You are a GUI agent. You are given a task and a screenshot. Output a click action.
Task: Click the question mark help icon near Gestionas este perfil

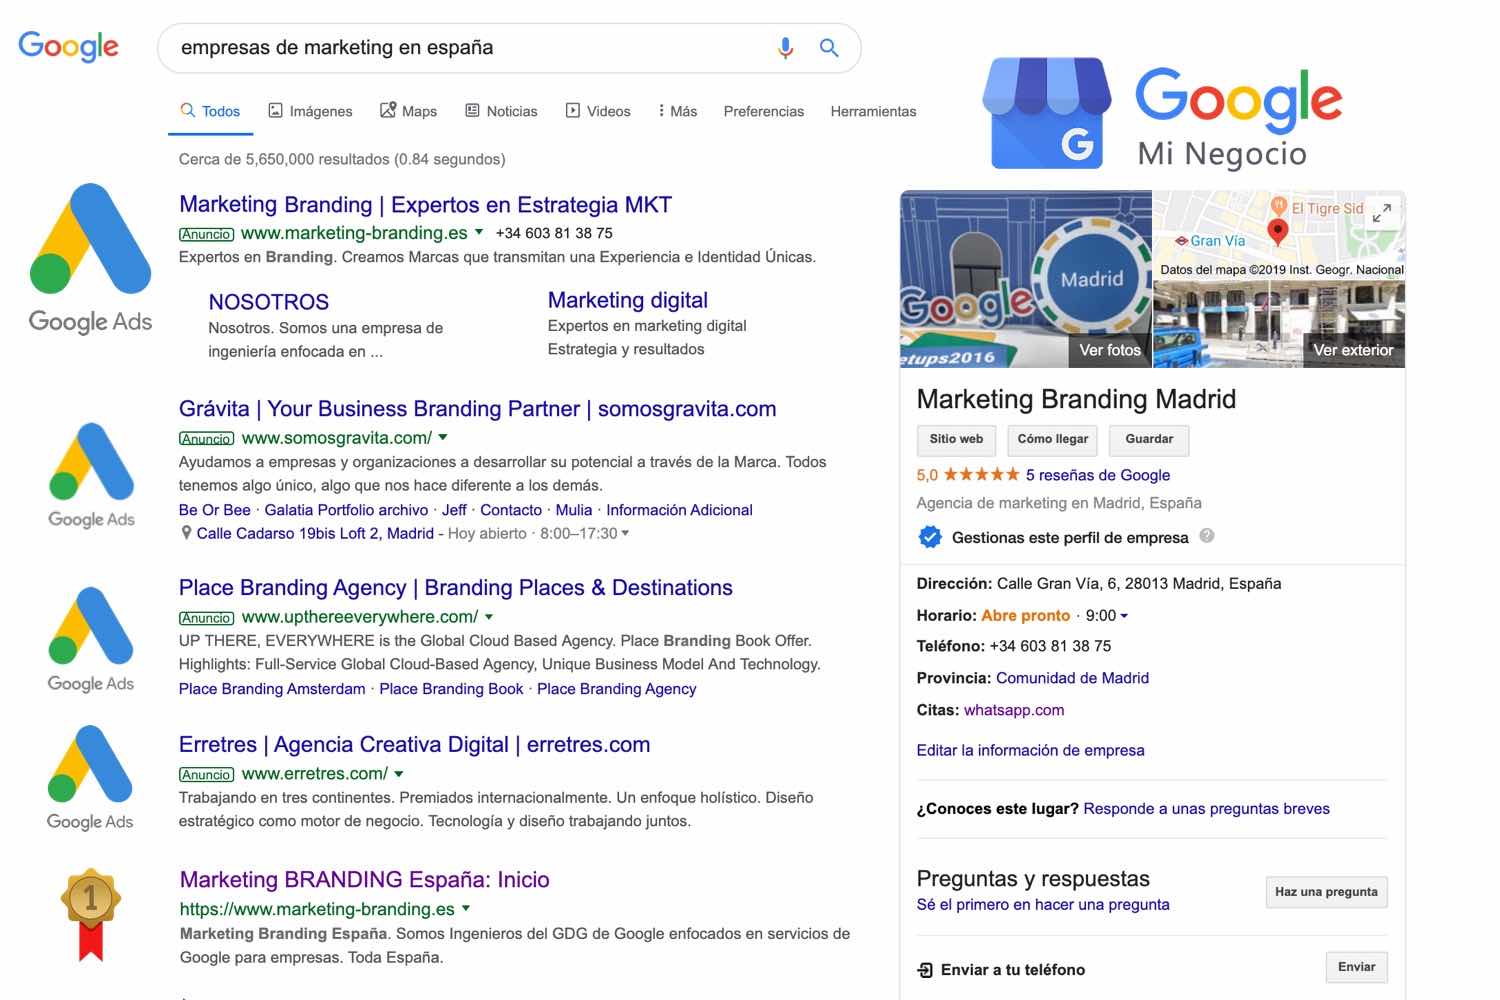tap(1207, 536)
